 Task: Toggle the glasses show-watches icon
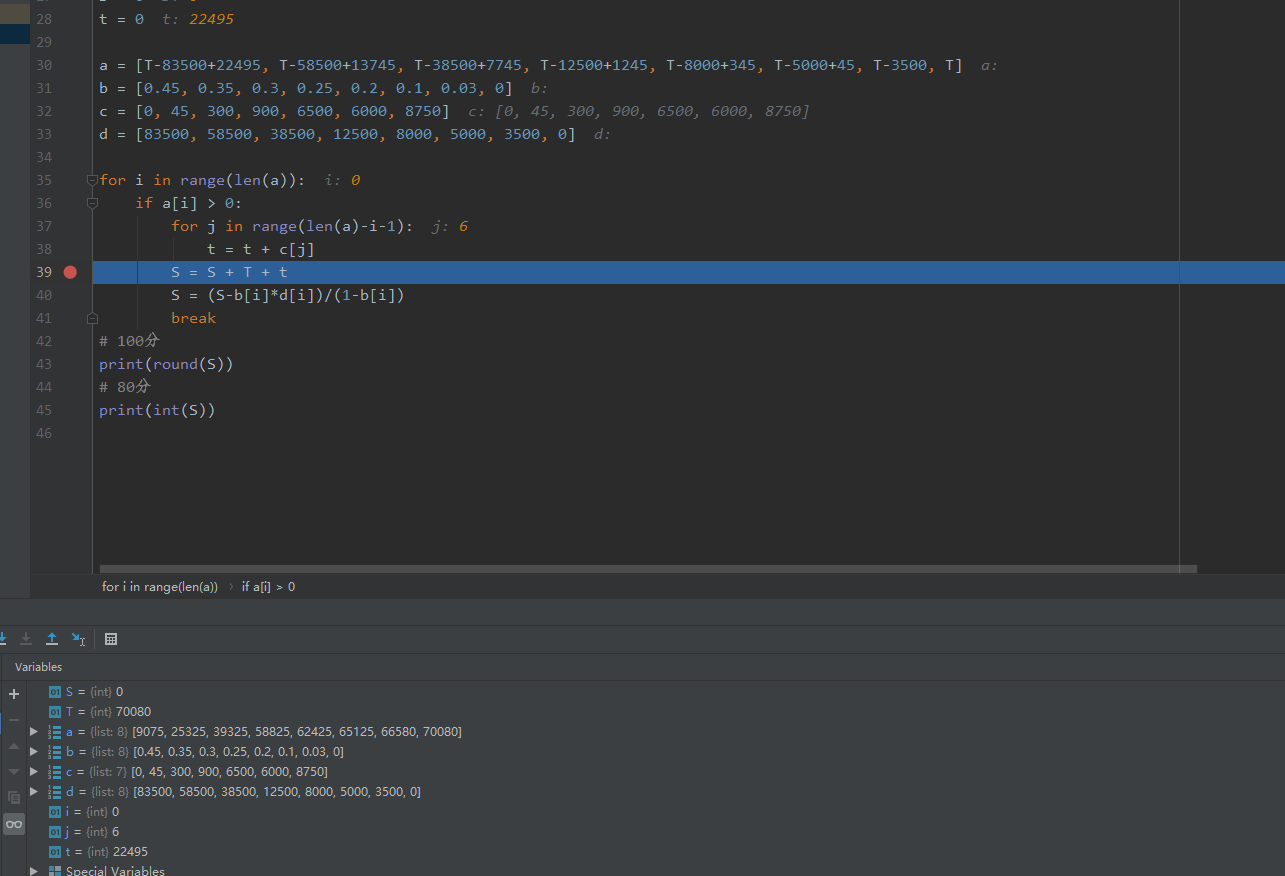14,824
